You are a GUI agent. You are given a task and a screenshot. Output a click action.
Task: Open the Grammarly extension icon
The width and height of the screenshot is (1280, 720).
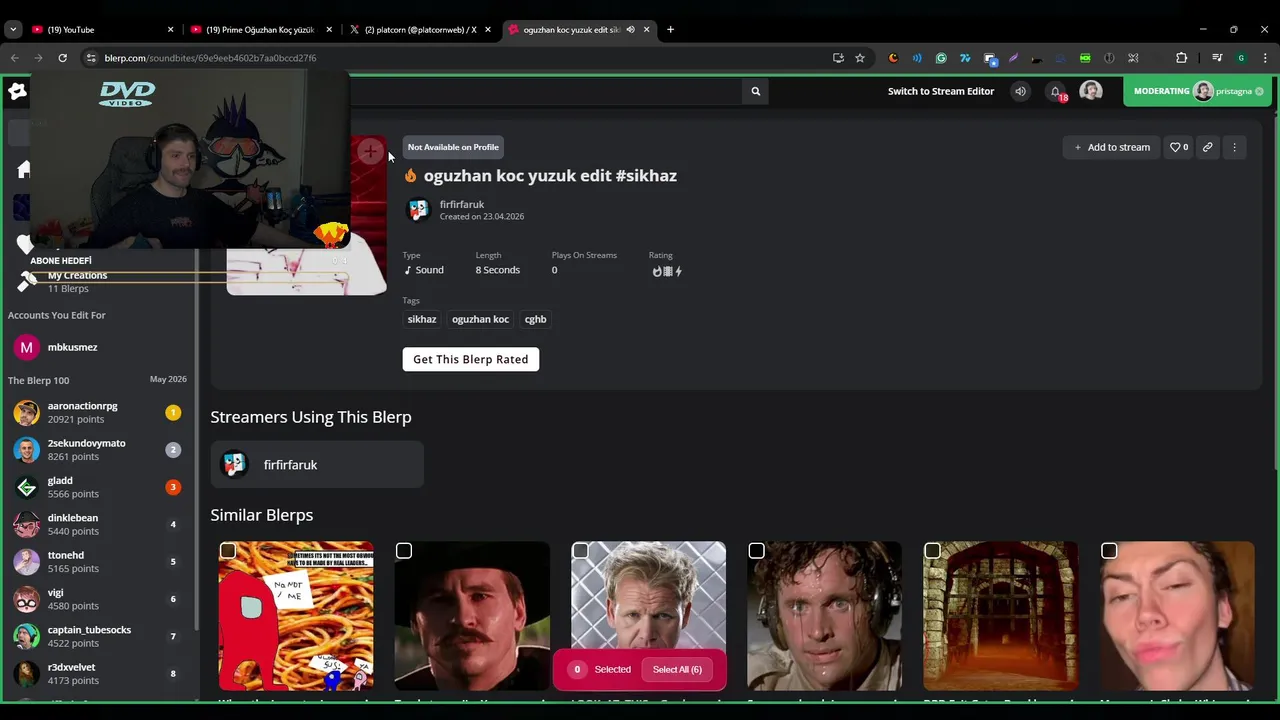[x=941, y=58]
